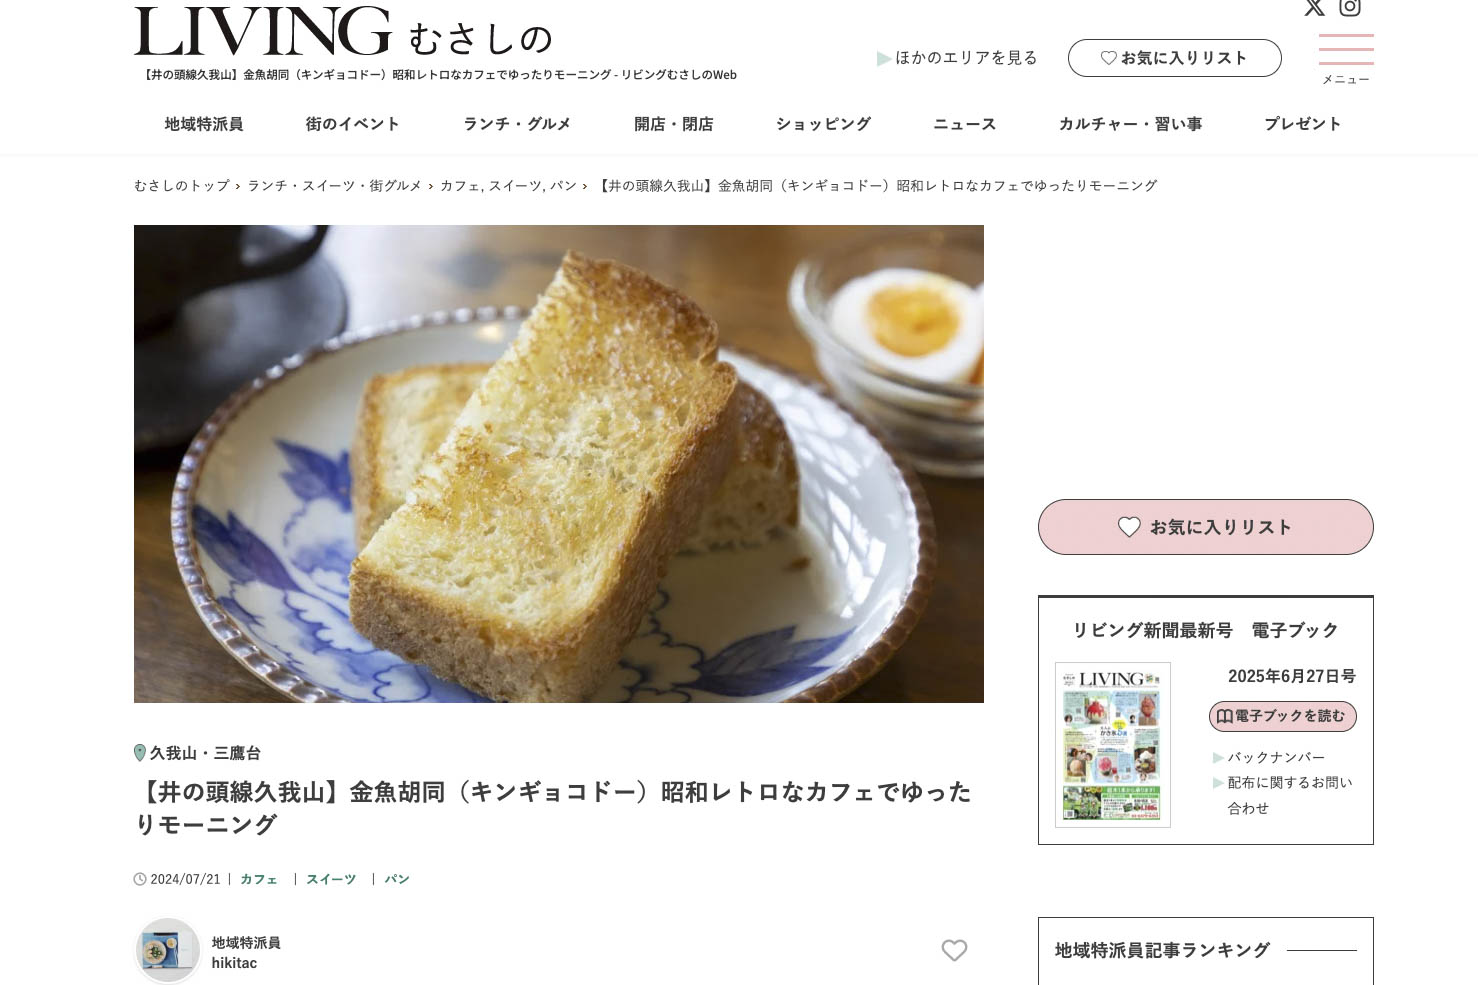
Task: Click the カフェ category tag
Action: (x=259, y=879)
